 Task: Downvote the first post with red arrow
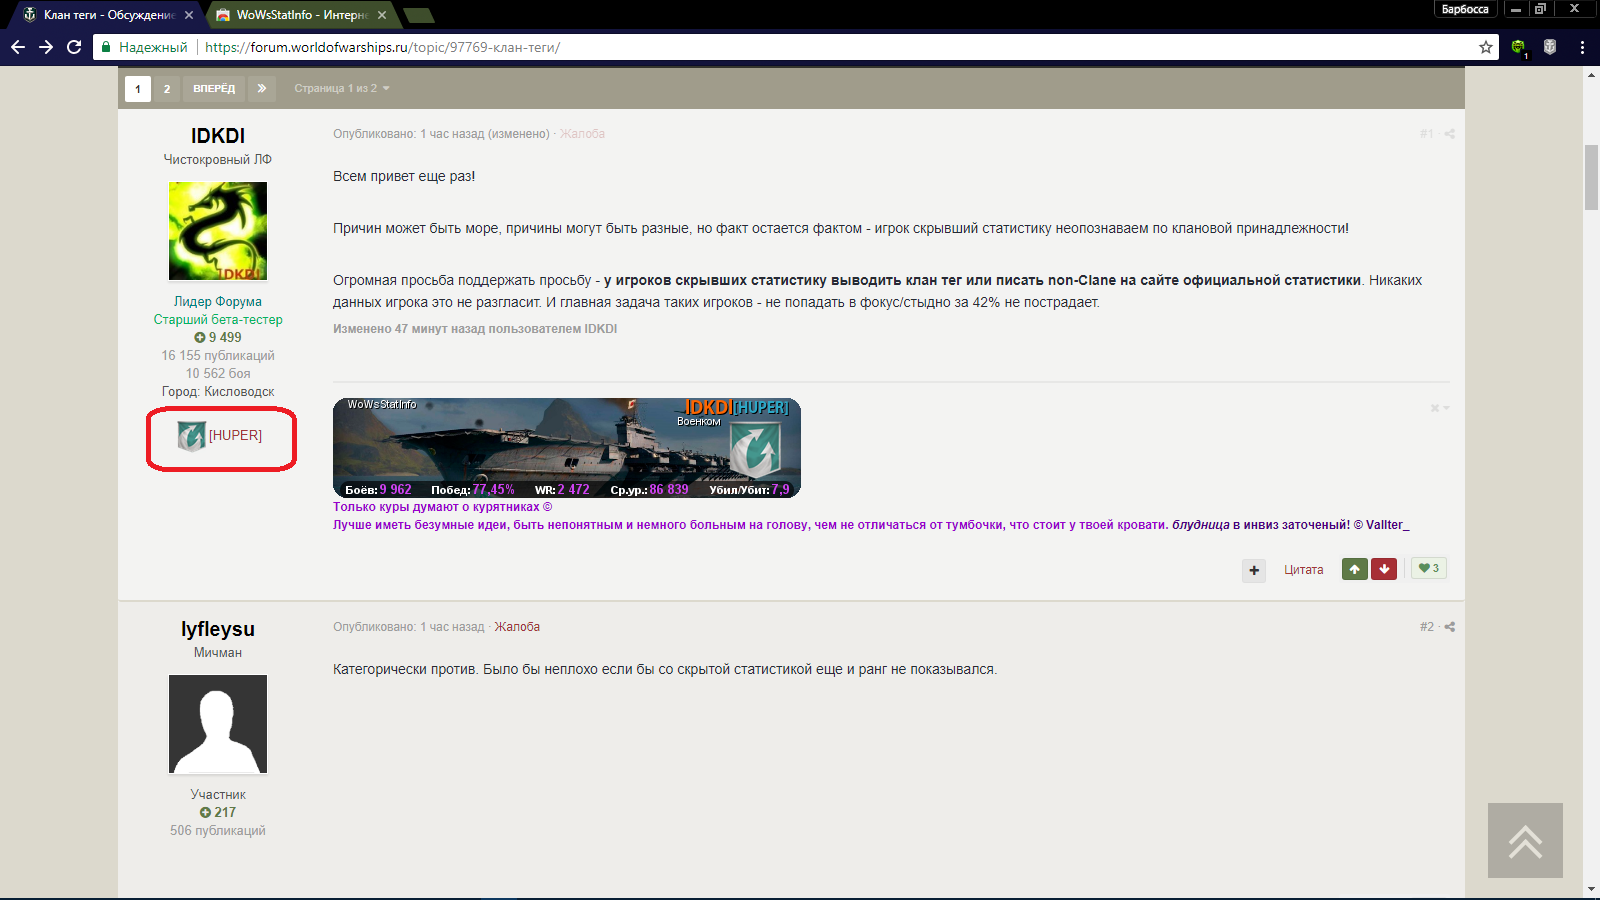click(x=1384, y=569)
